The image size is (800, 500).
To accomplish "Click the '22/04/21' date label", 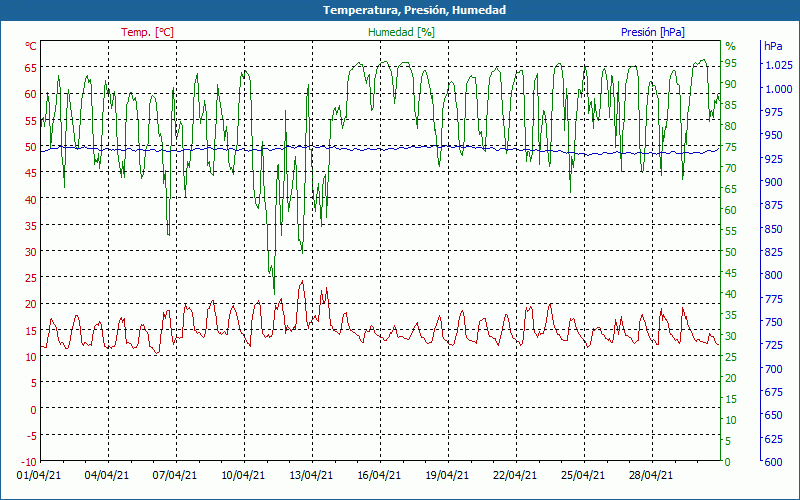I will [x=515, y=475].
